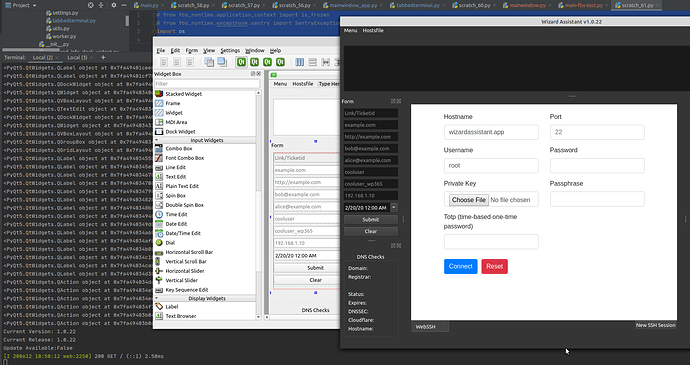The height and width of the screenshot is (365, 690).
Task: Select the Font Combo Box icon
Action: (x=159, y=158)
